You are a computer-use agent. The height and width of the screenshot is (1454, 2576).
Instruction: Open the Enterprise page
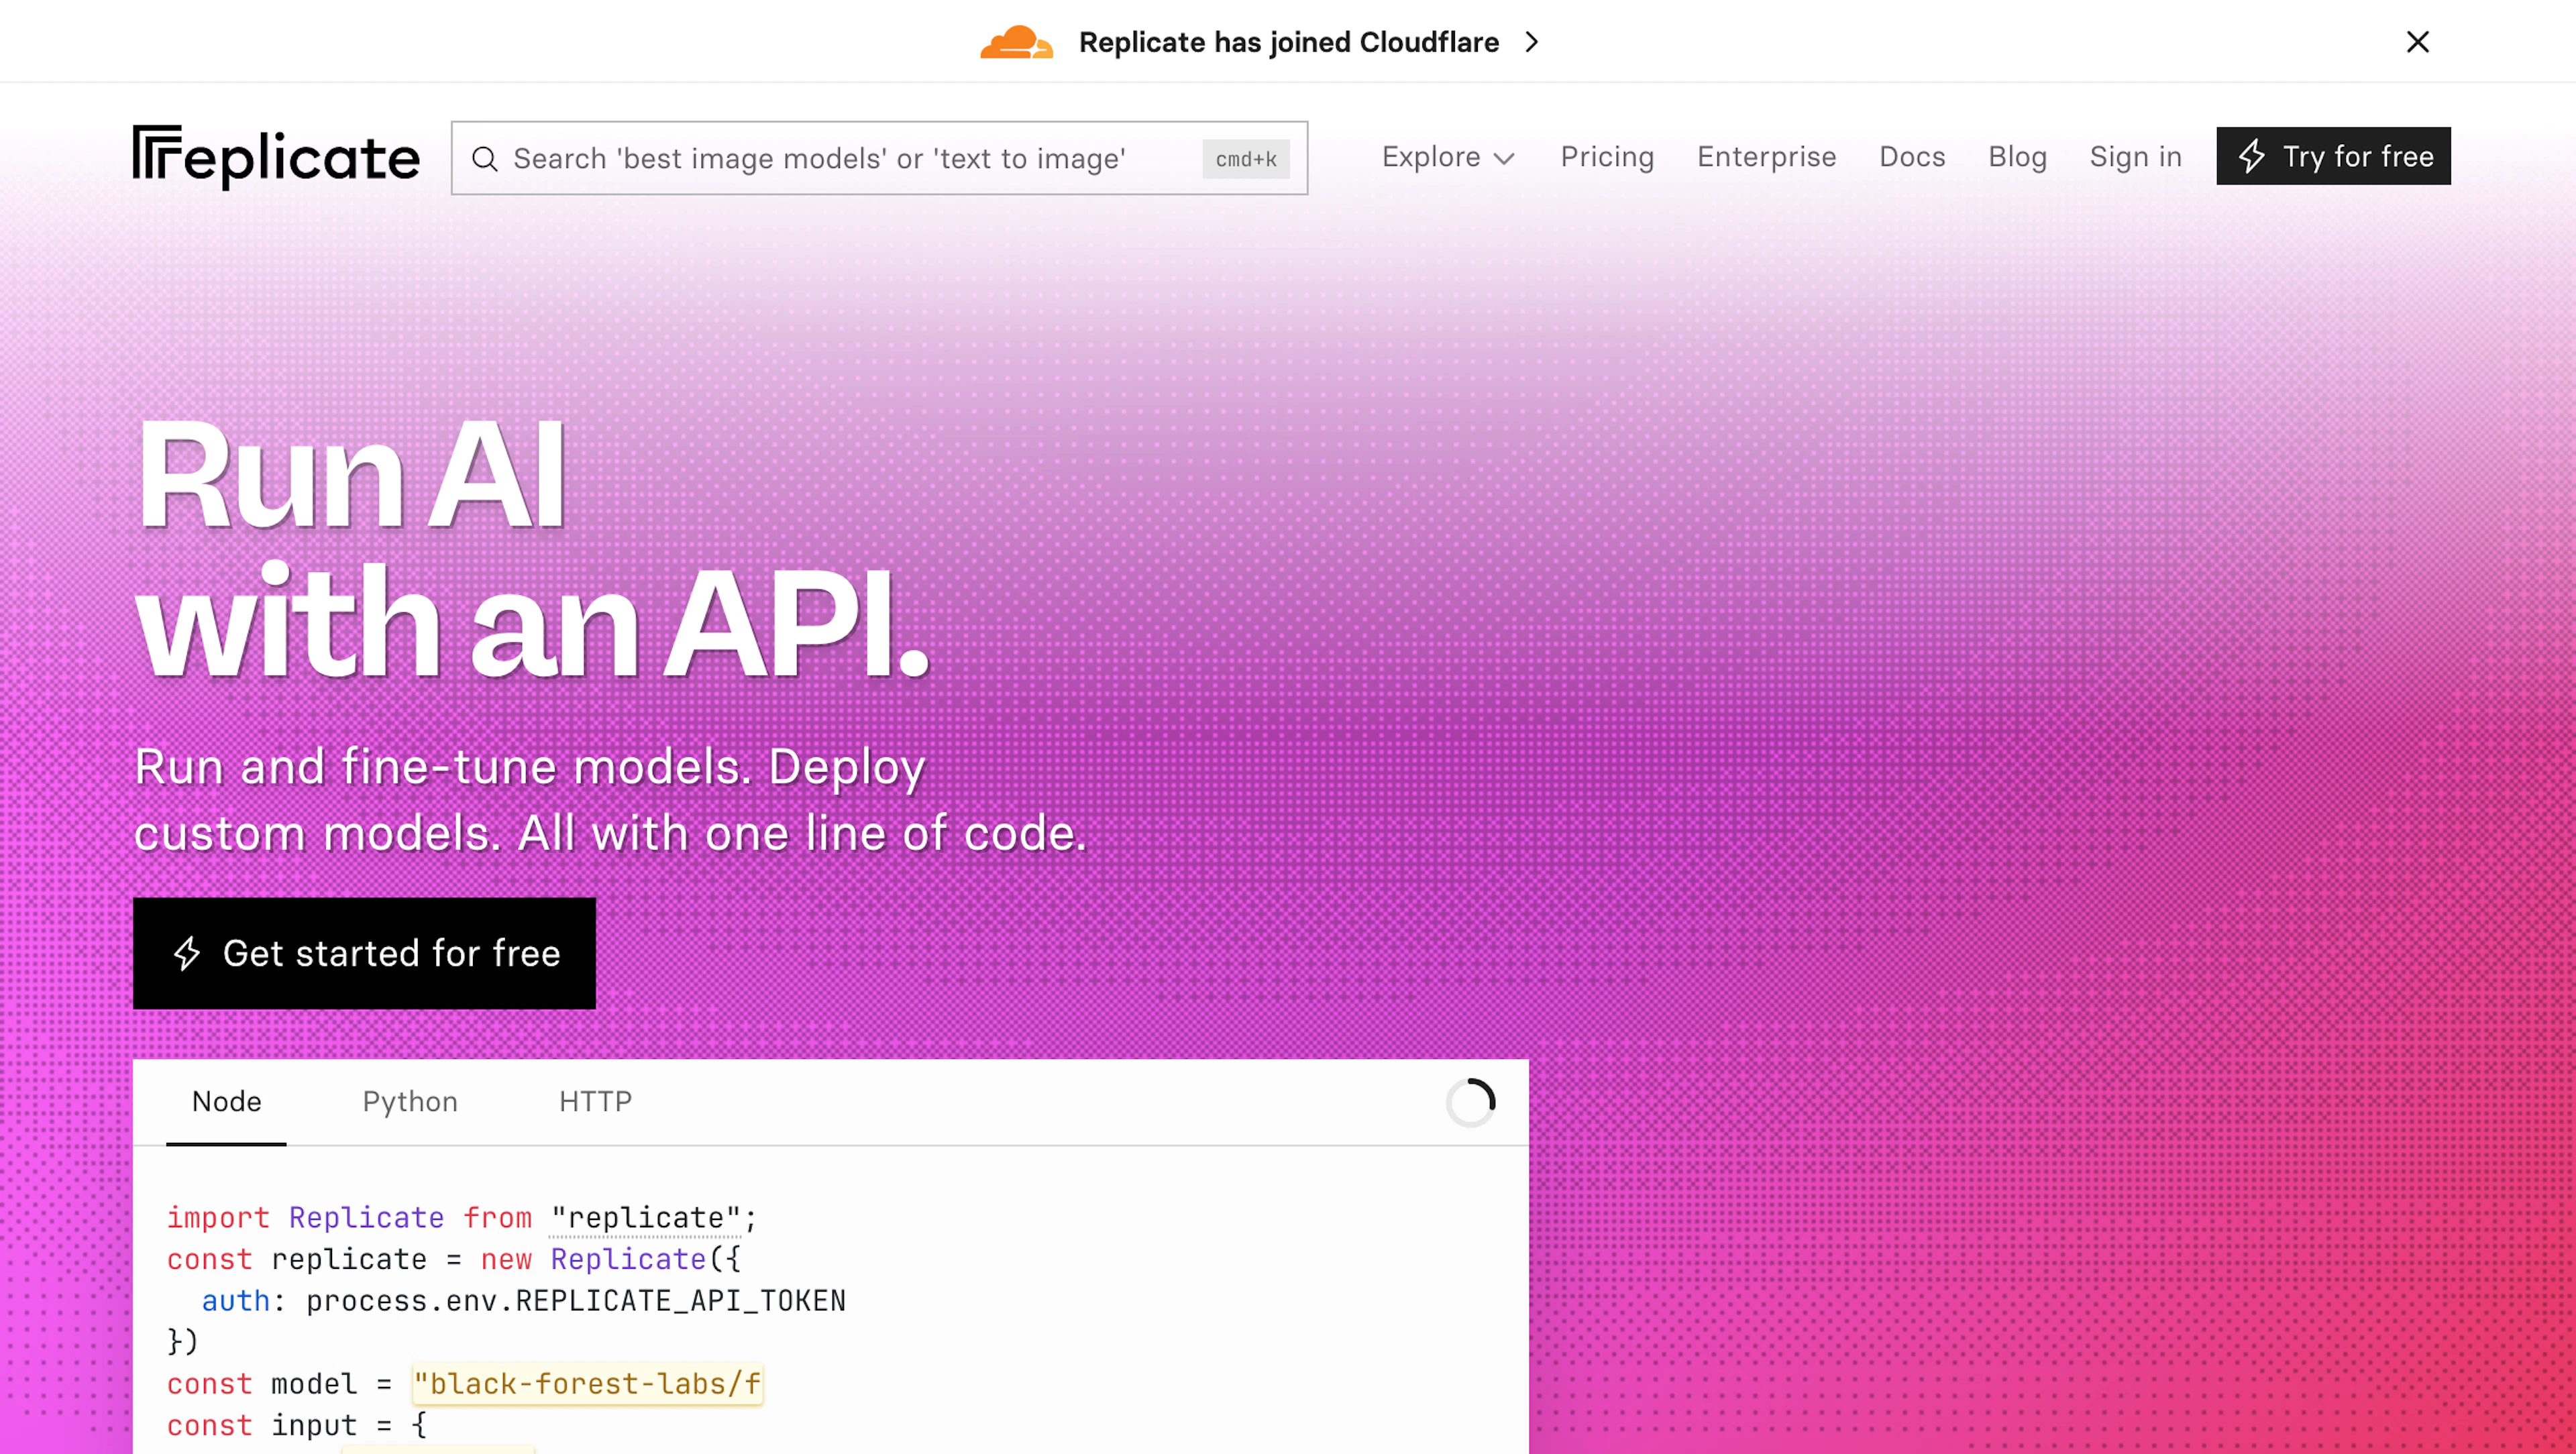point(1766,157)
